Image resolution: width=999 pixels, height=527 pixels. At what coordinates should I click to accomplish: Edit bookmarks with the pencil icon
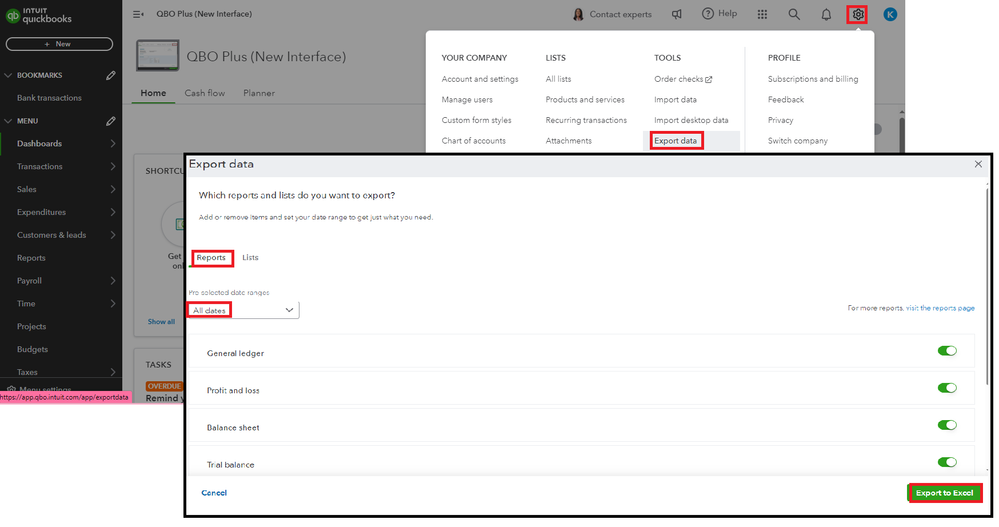point(111,75)
